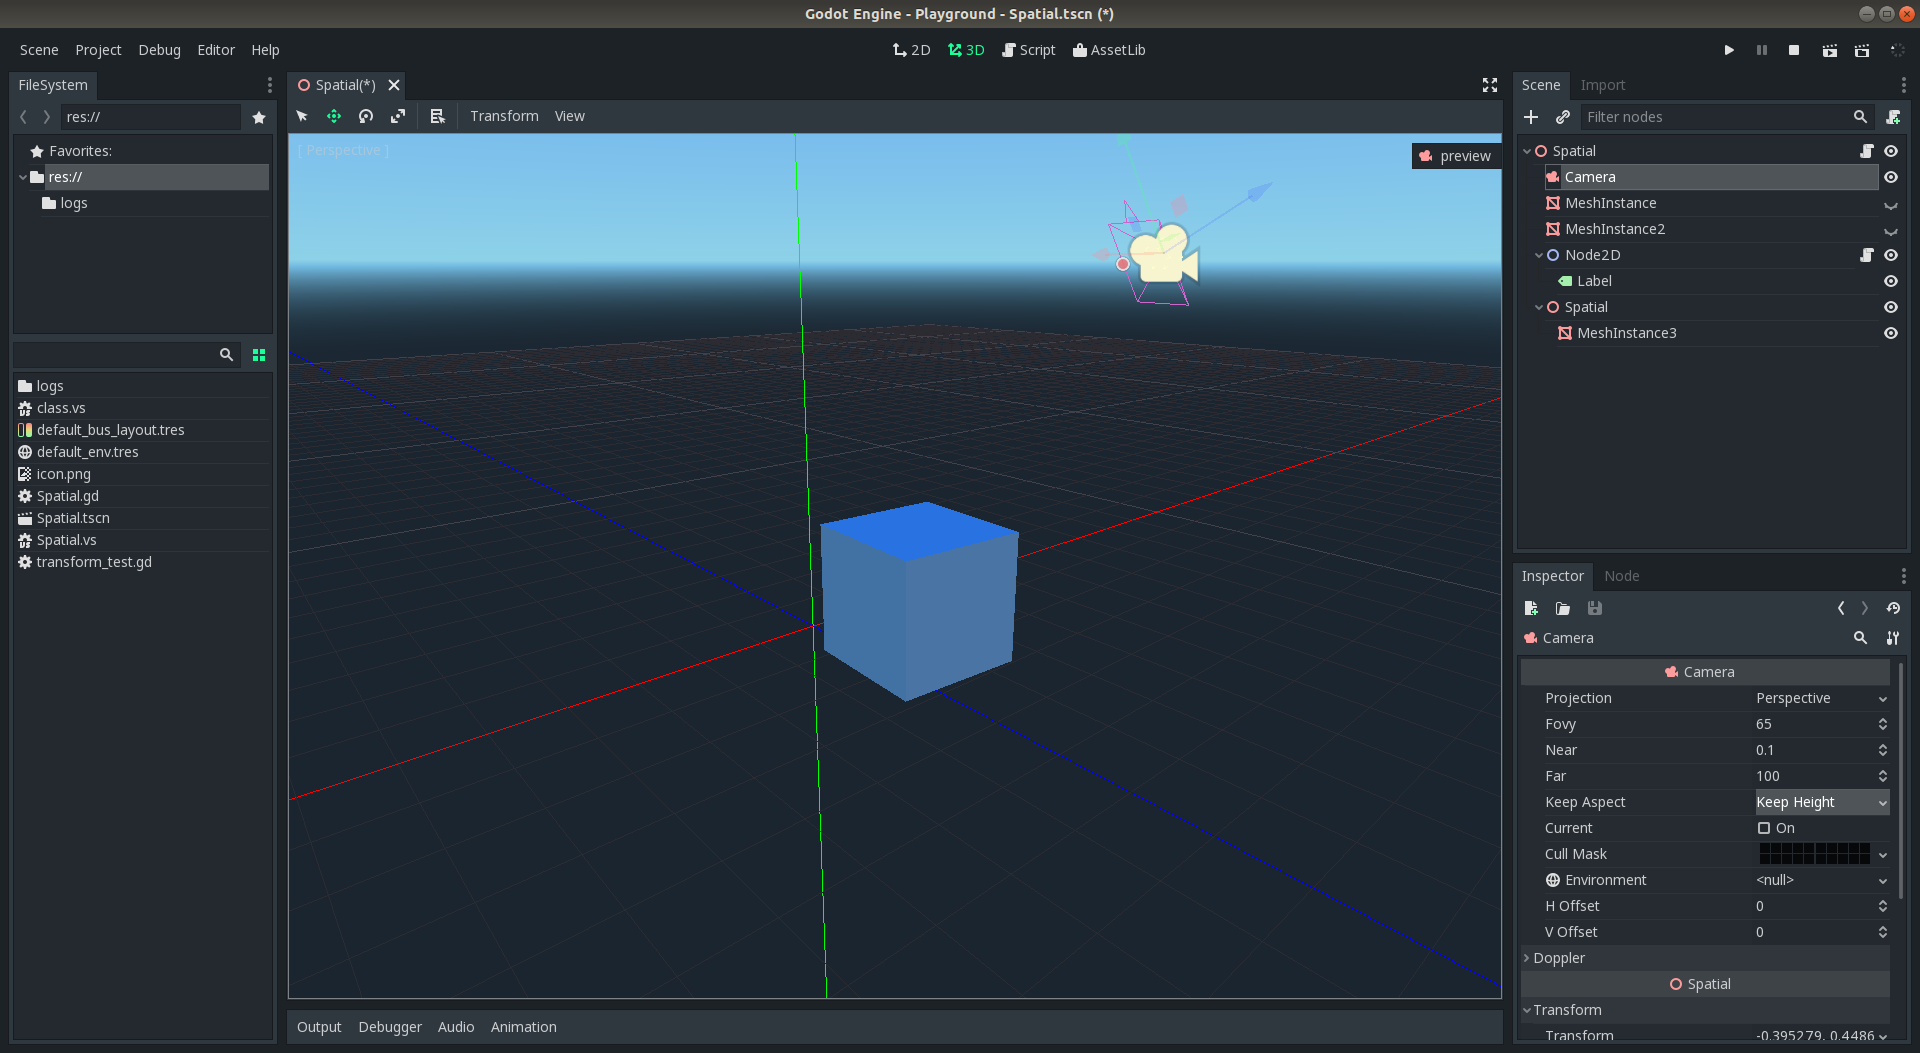
Task: Collapse the Node2D branch
Action: [1538, 255]
